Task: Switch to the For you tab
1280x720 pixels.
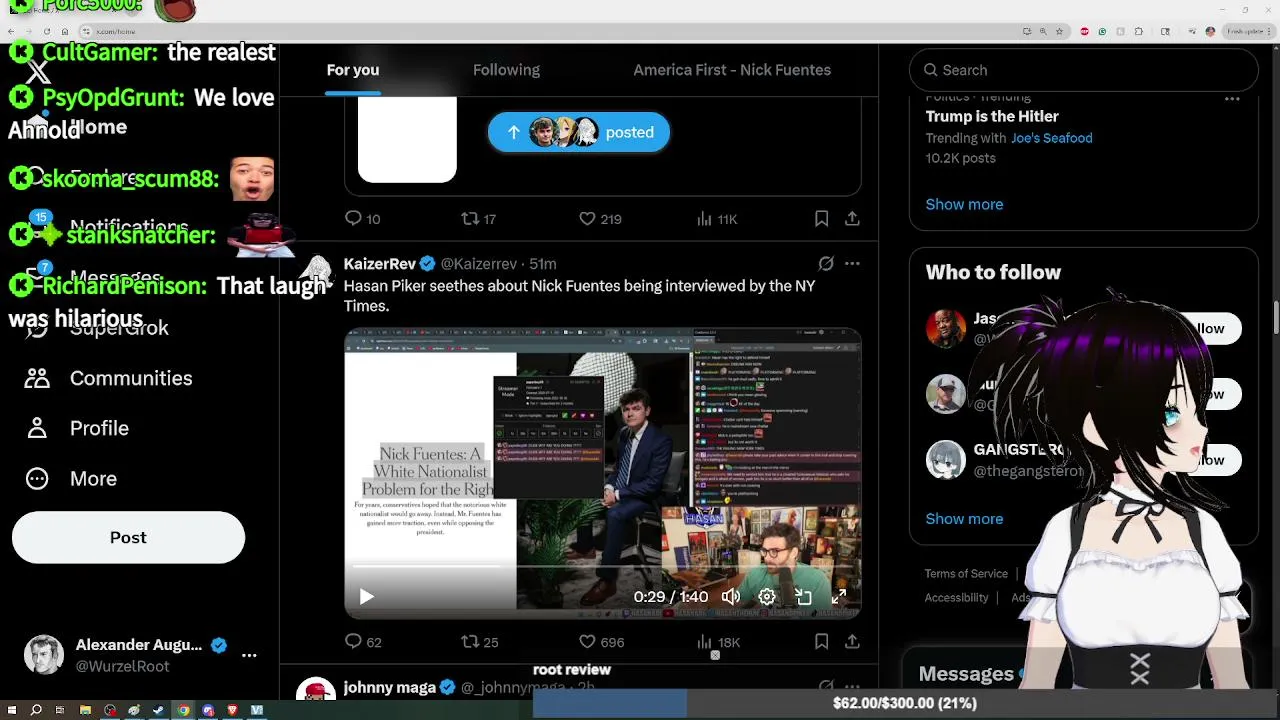Action: (353, 70)
